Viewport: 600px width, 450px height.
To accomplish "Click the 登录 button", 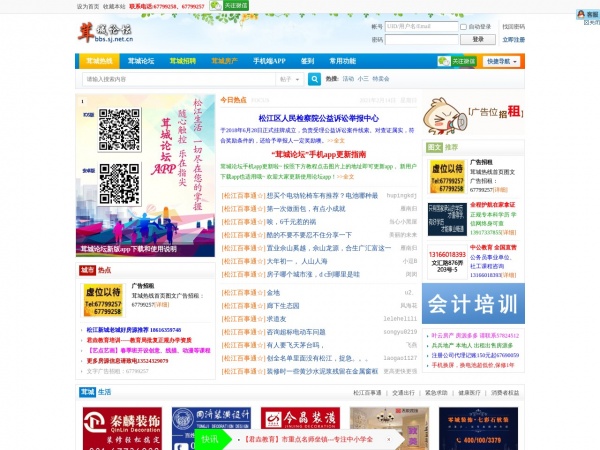I will pos(477,39).
